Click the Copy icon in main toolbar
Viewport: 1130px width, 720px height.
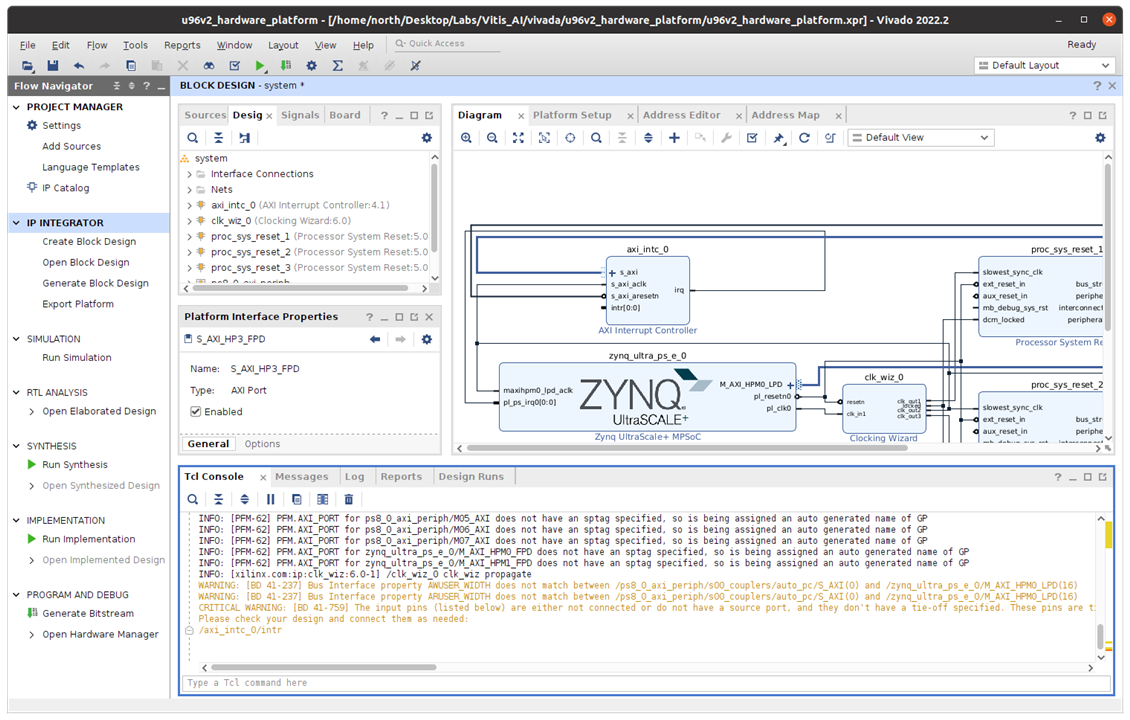coord(130,66)
